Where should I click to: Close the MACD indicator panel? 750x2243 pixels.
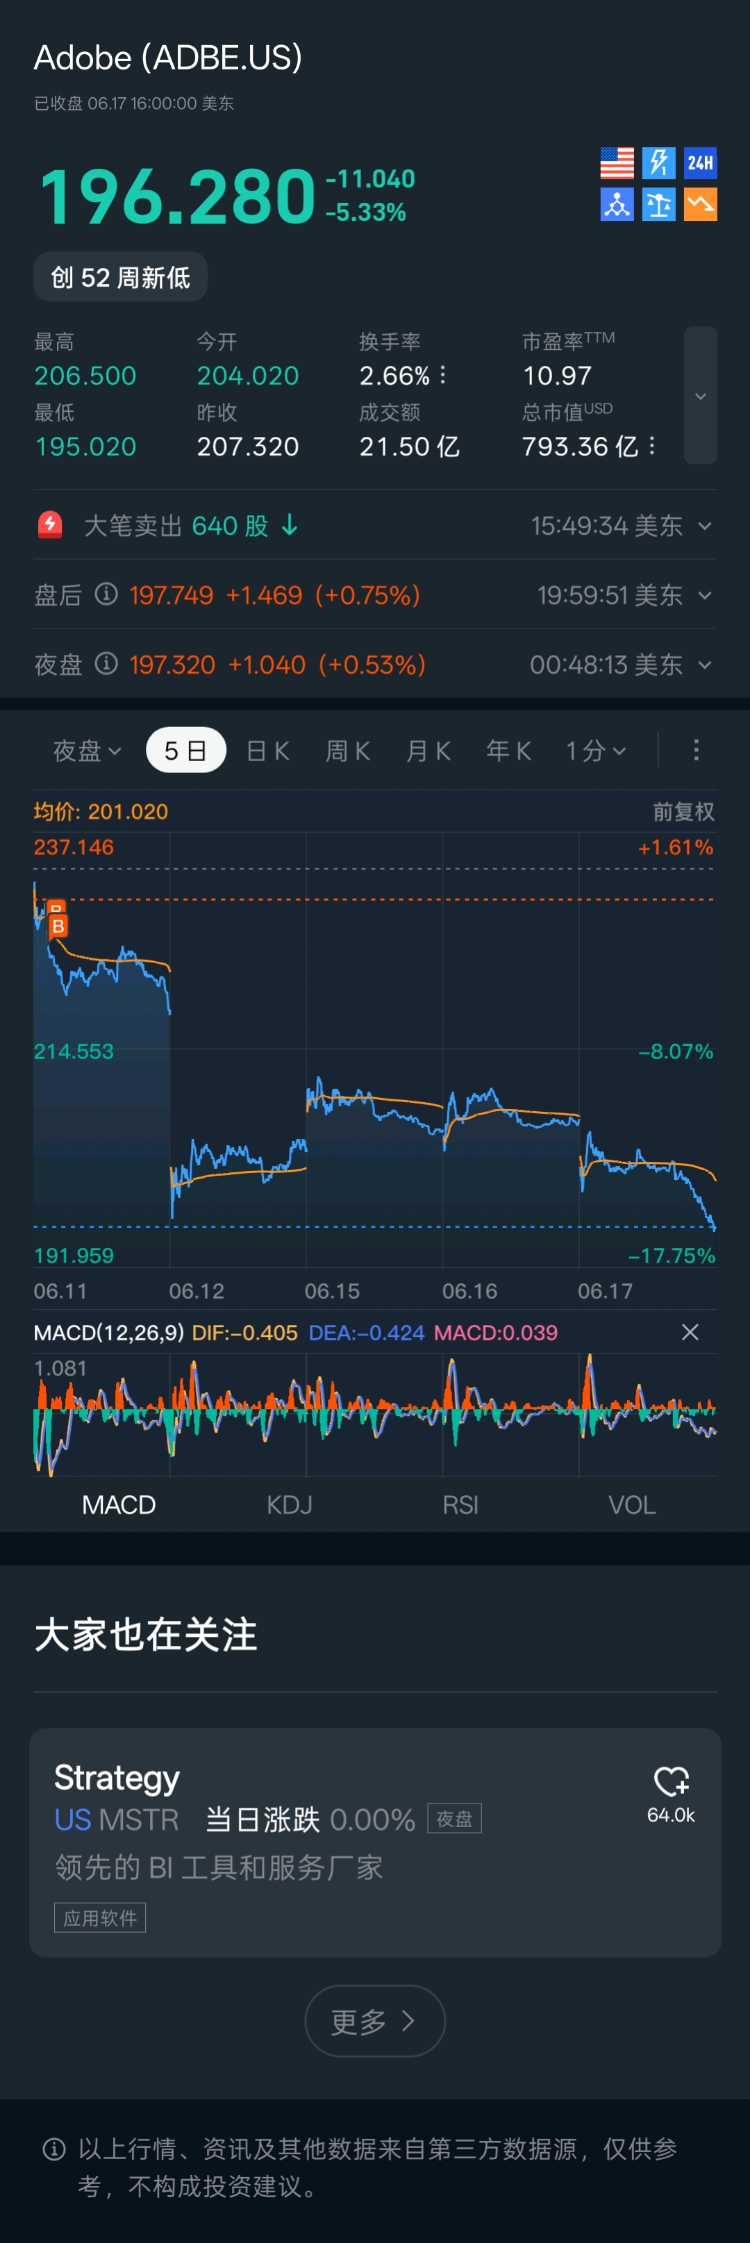(x=690, y=1332)
